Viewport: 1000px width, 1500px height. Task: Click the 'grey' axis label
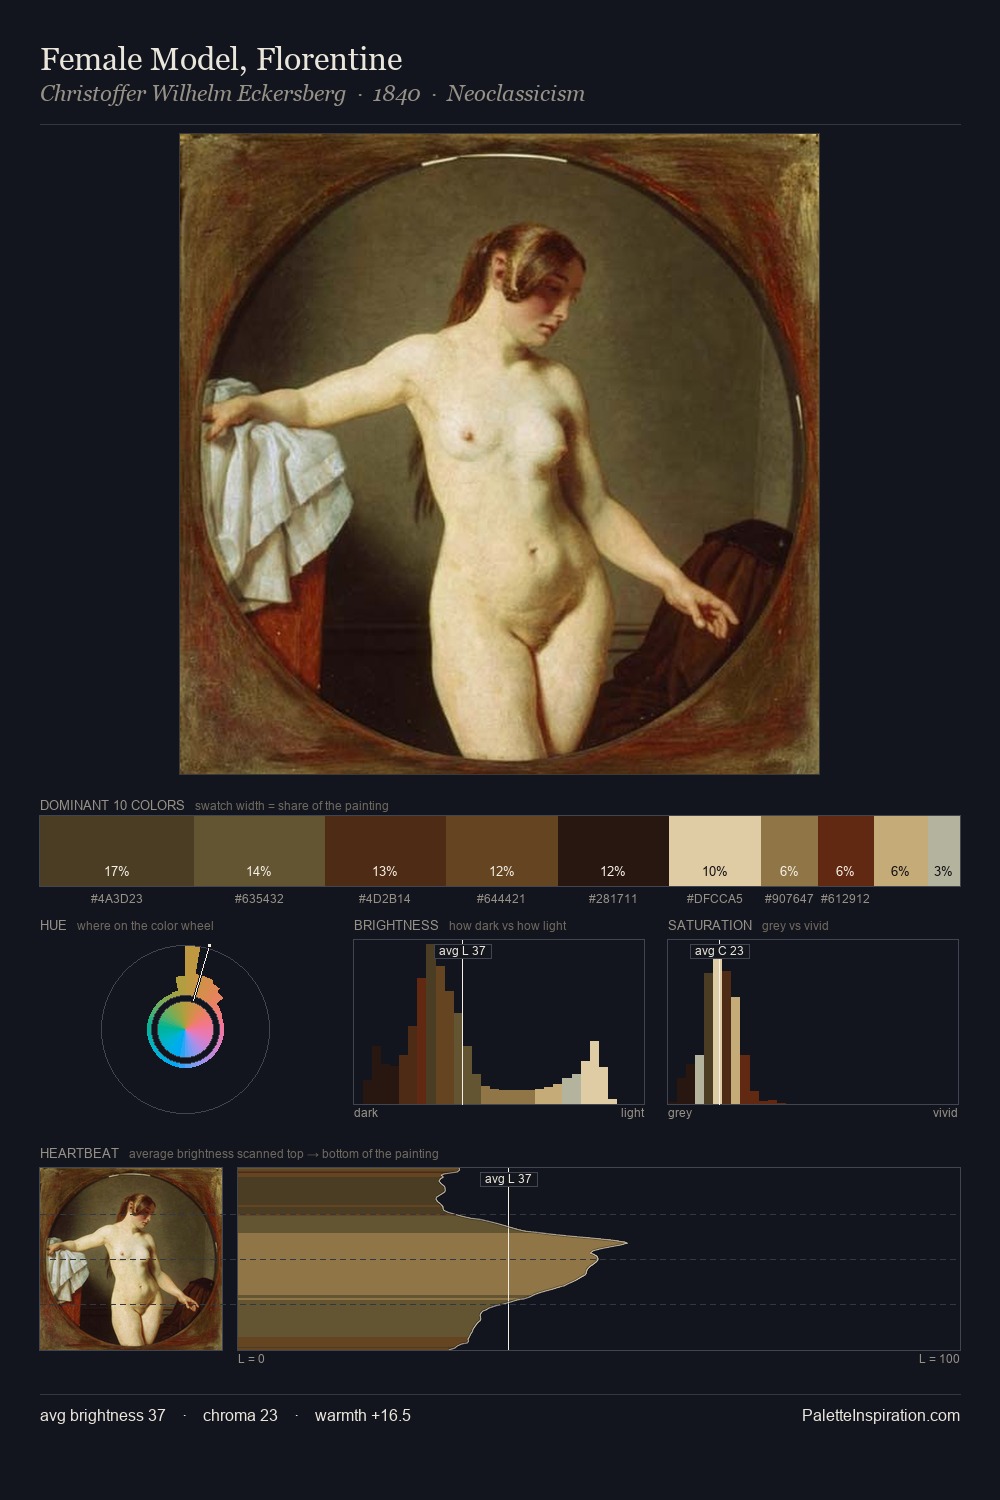click(680, 1113)
